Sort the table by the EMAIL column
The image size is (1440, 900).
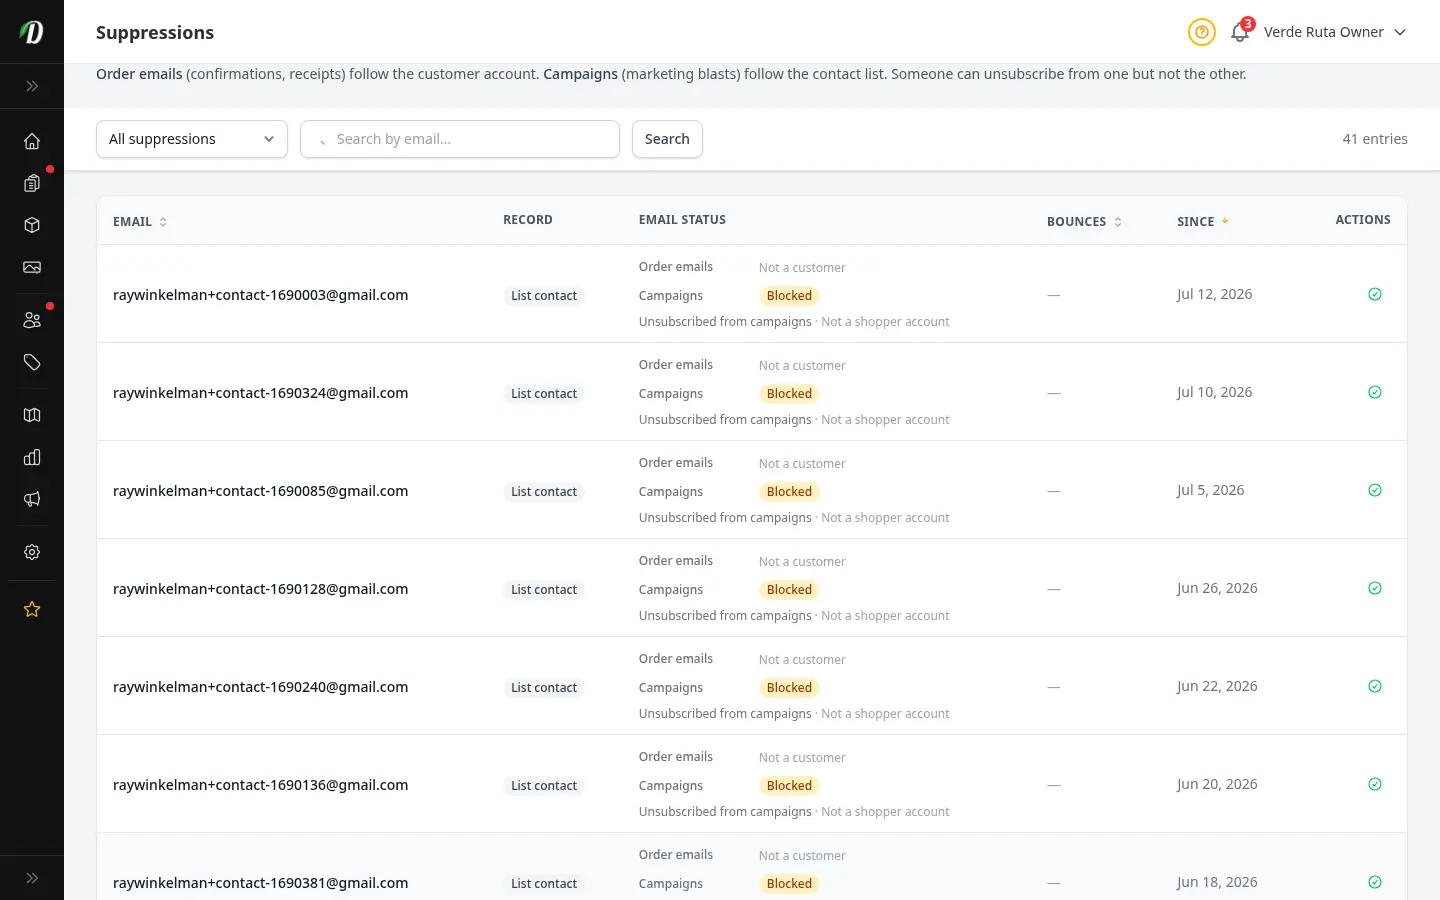coord(140,222)
